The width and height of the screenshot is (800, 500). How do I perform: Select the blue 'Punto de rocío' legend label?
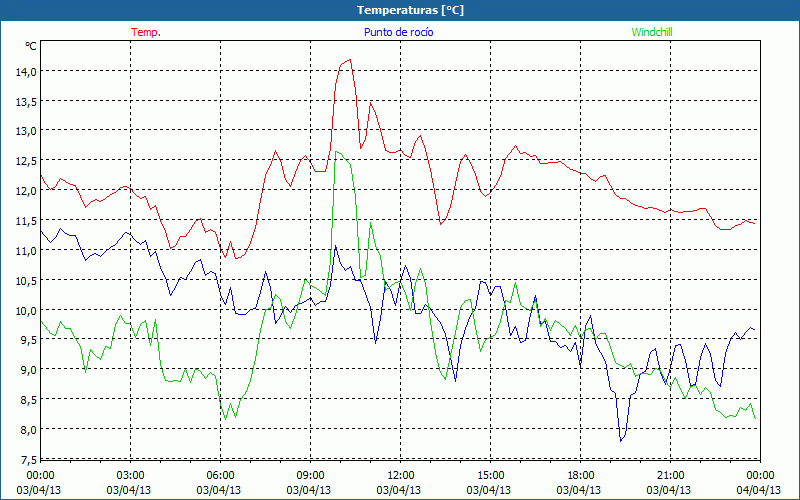coord(398,32)
